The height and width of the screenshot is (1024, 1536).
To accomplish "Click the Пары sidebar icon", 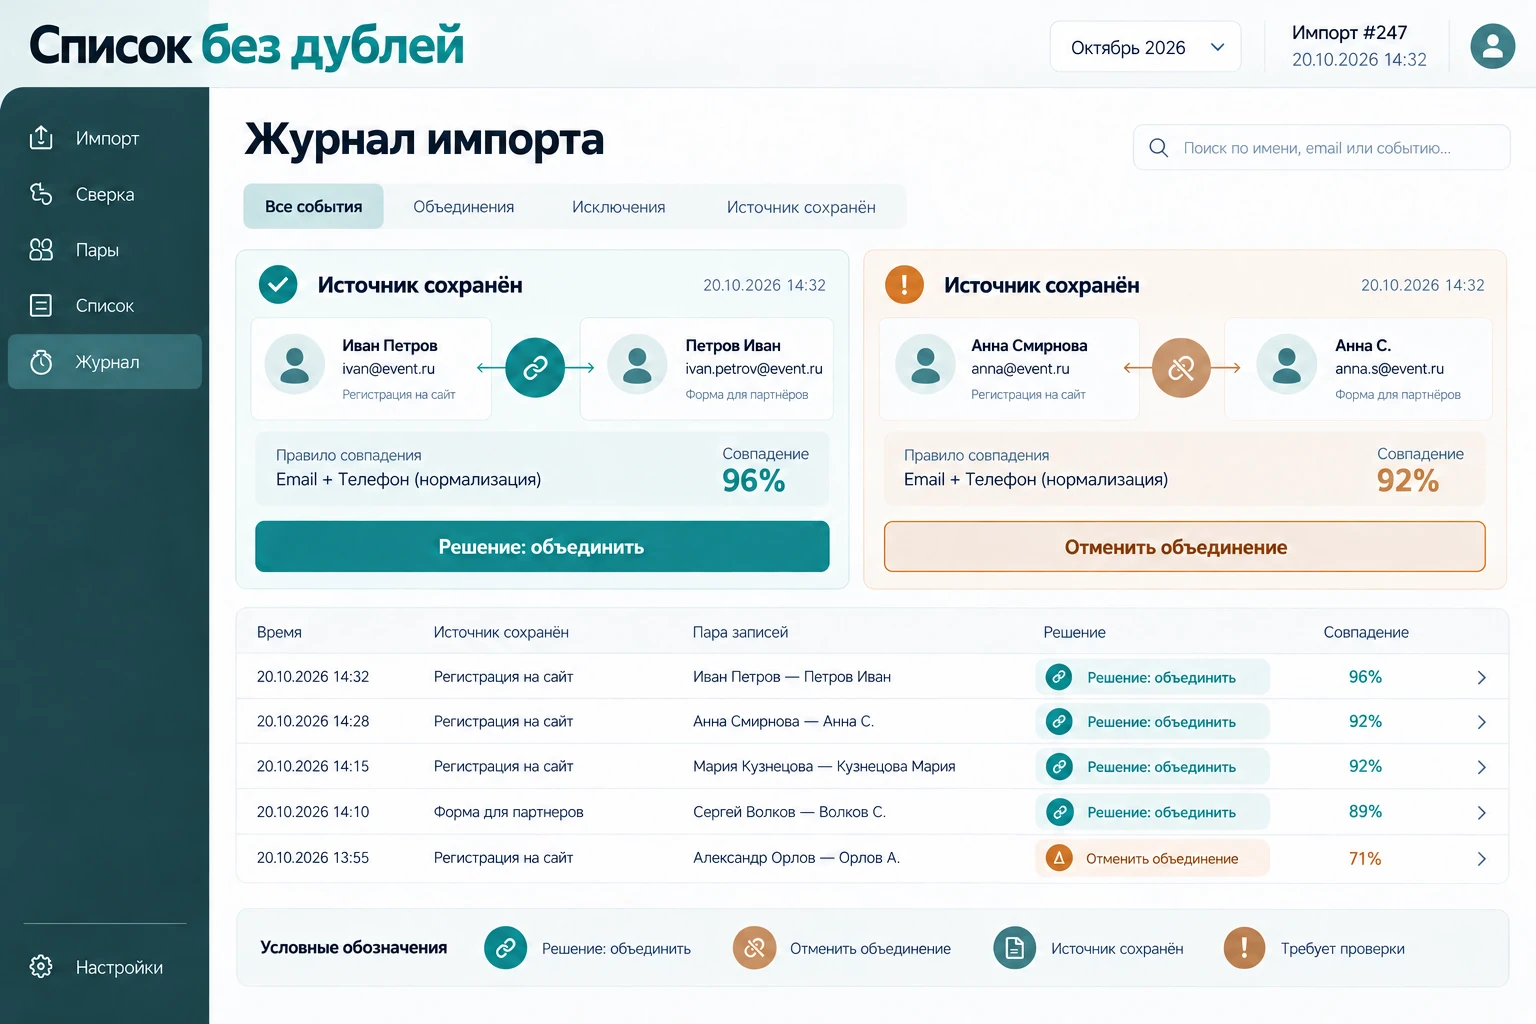I will coord(41,250).
